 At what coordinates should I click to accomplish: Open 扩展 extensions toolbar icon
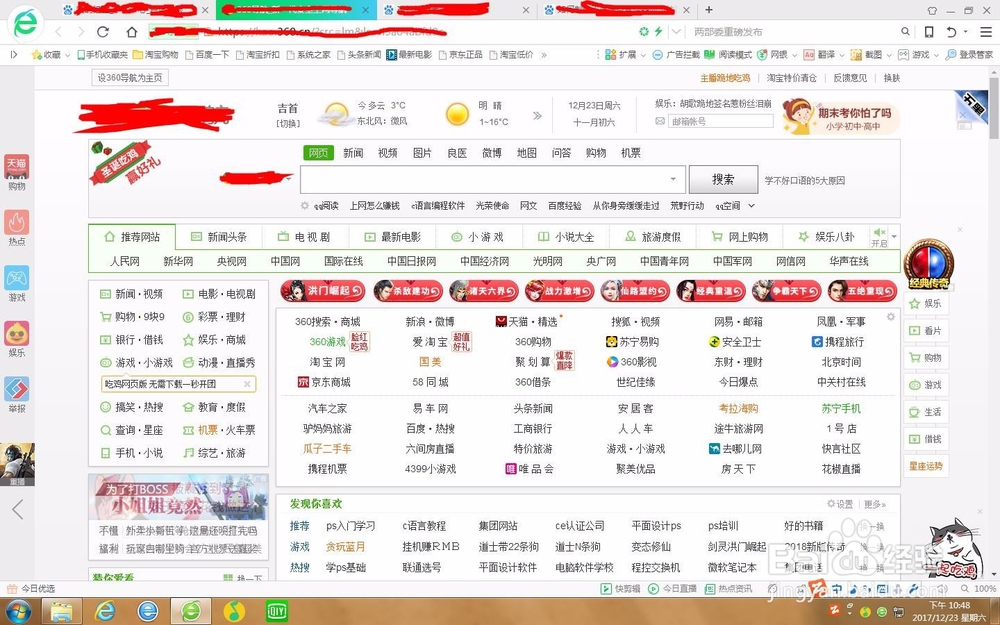coord(611,55)
